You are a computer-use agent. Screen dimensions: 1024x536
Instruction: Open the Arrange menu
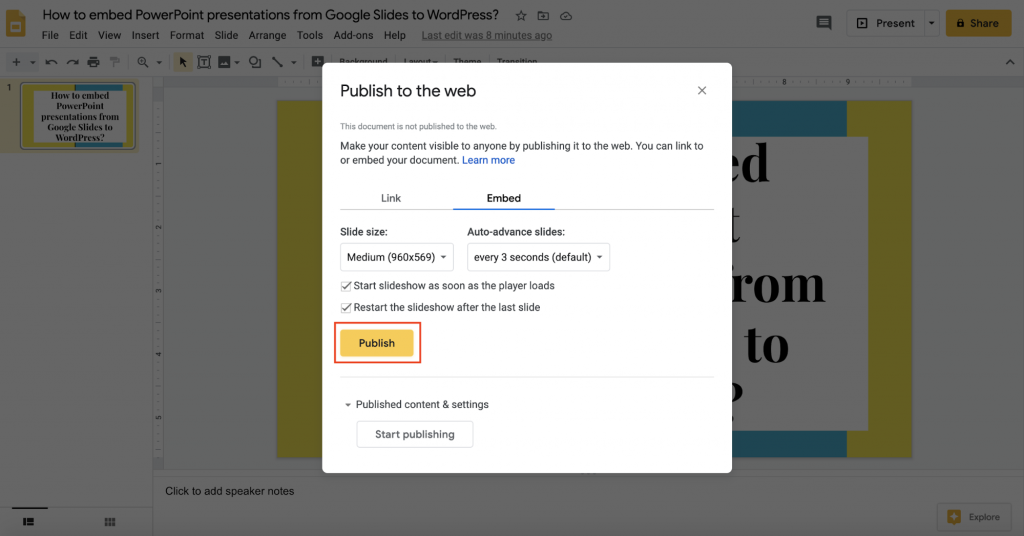pyautogui.click(x=267, y=35)
